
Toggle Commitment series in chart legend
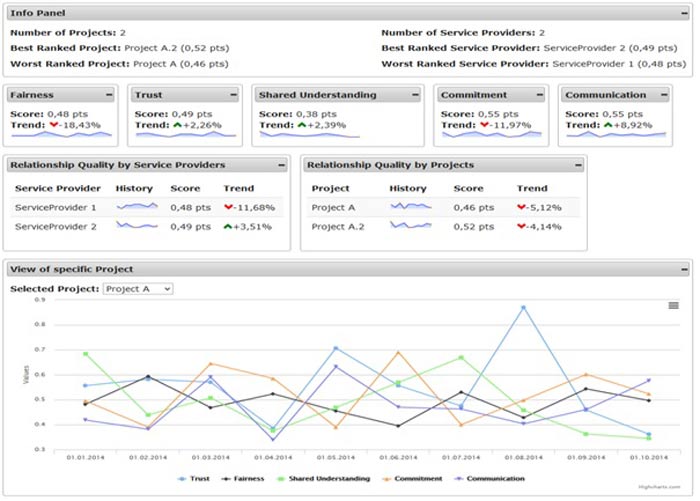tap(413, 479)
